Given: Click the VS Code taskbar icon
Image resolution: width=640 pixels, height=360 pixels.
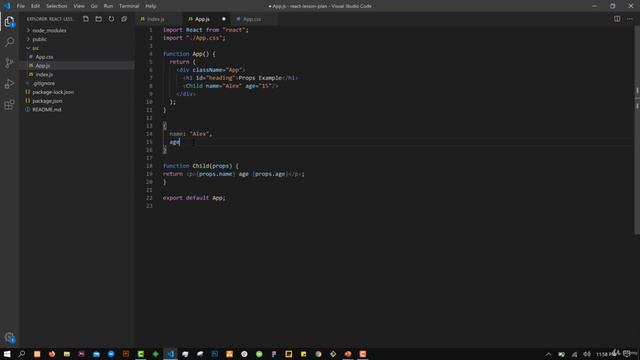Looking at the screenshot, I should (x=171, y=354).
